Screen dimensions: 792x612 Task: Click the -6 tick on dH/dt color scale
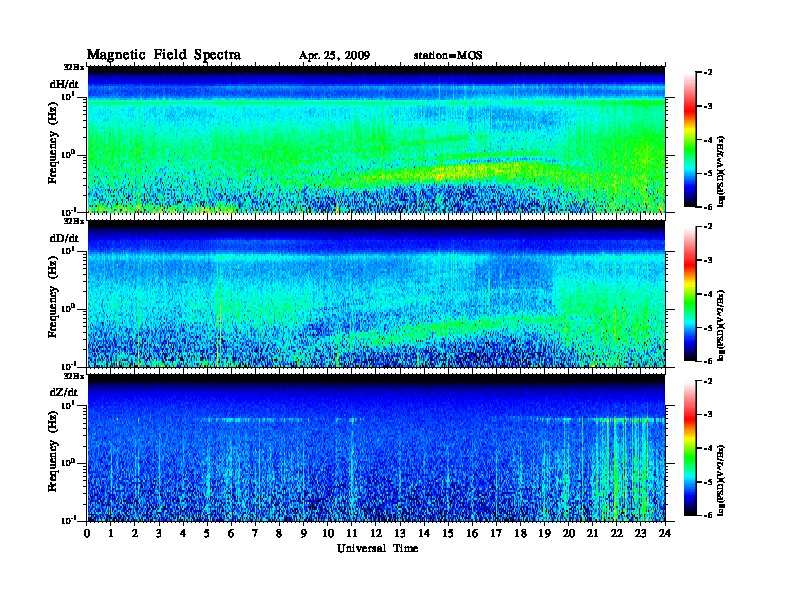click(708, 207)
